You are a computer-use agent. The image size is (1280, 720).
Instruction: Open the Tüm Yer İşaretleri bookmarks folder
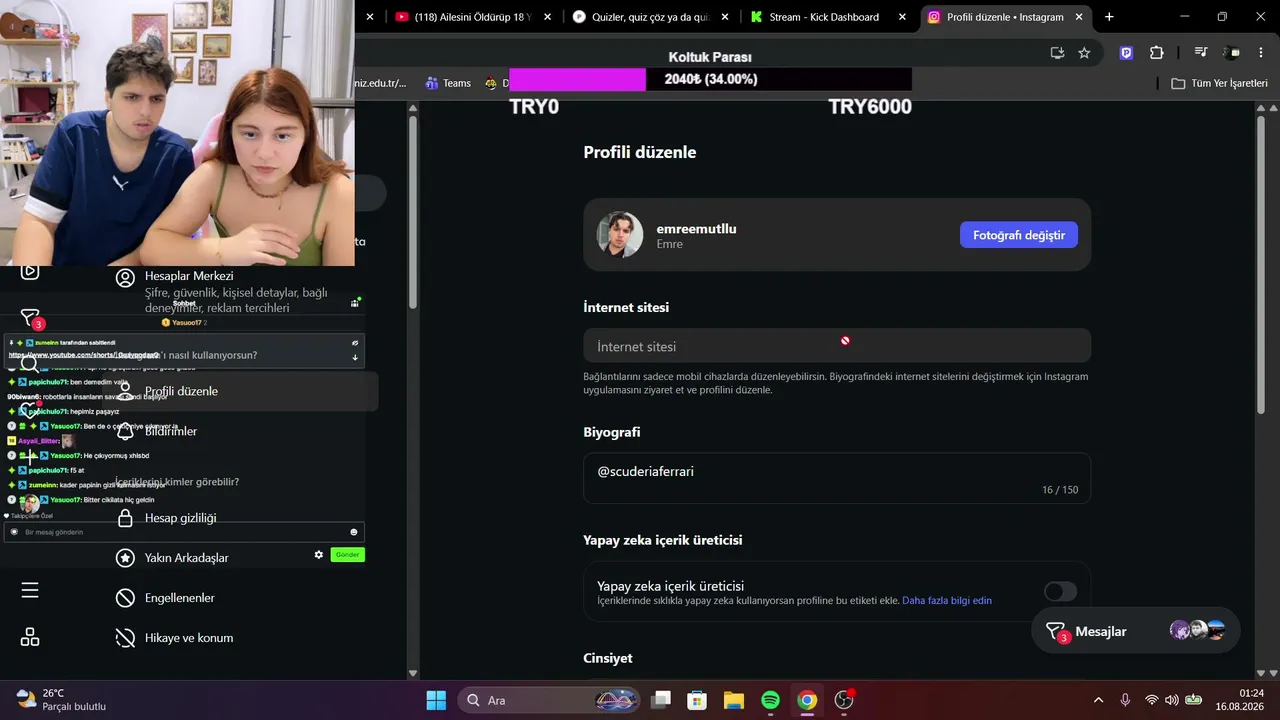tap(1220, 83)
